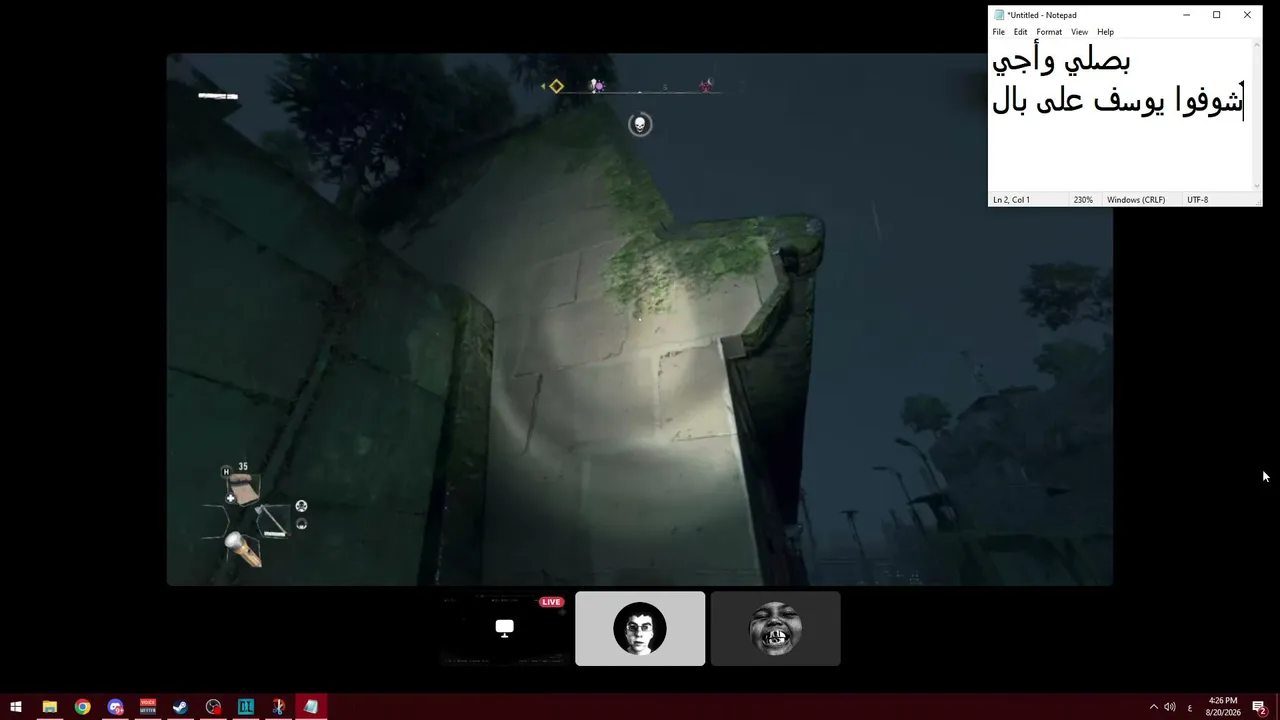Open Voicemeeter from the taskbar
Image resolution: width=1280 pixels, height=720 pixels.
click(x=148, y=707)
